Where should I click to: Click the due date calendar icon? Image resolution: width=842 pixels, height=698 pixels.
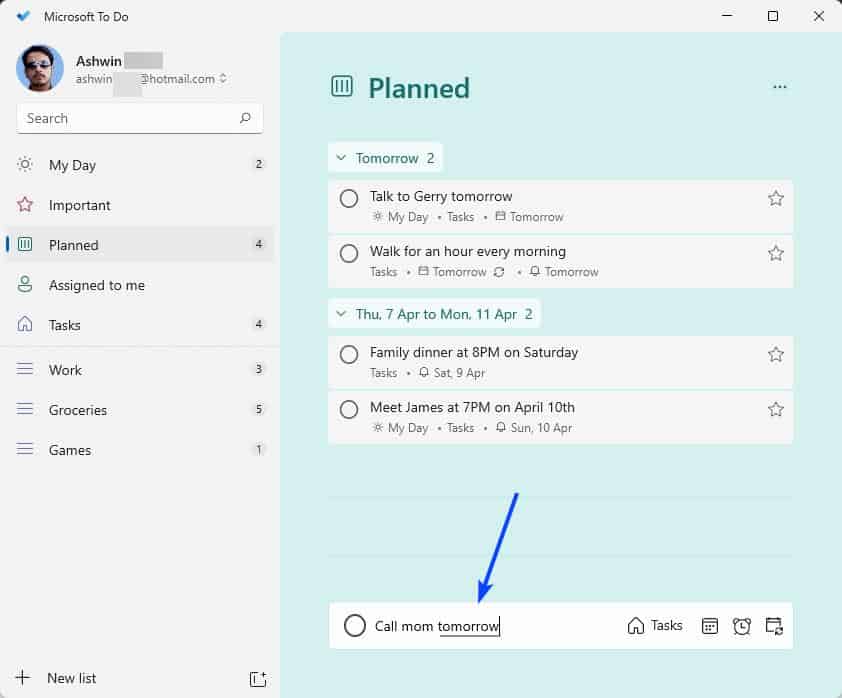click(710, 626)
